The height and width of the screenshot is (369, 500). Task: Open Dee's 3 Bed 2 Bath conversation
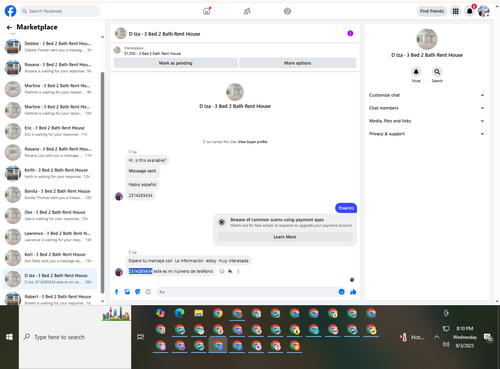pos(49,215)
